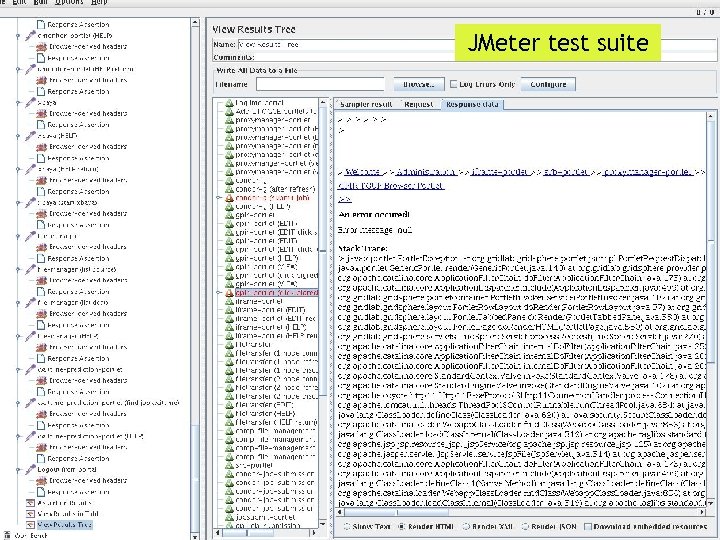Click pipette icon of xbaya (start xbaya)
The width and height of the screenshot is (720, 540).
pyautogui.click(x=30, y=202)
